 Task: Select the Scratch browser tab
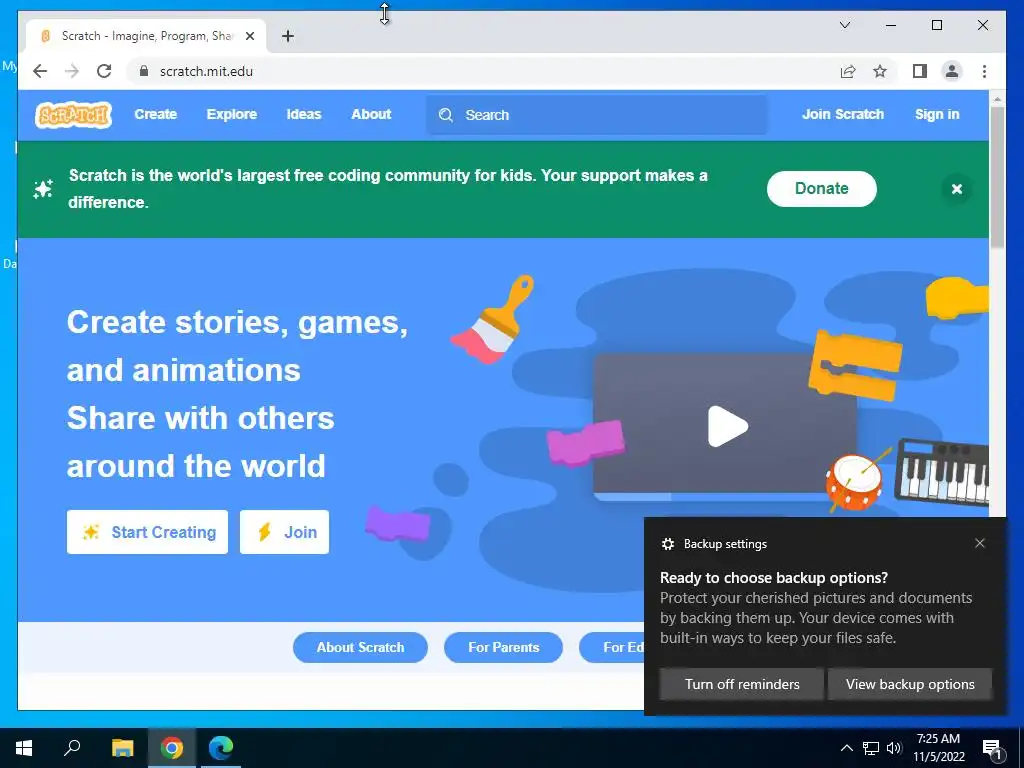[x=147, y=36]
